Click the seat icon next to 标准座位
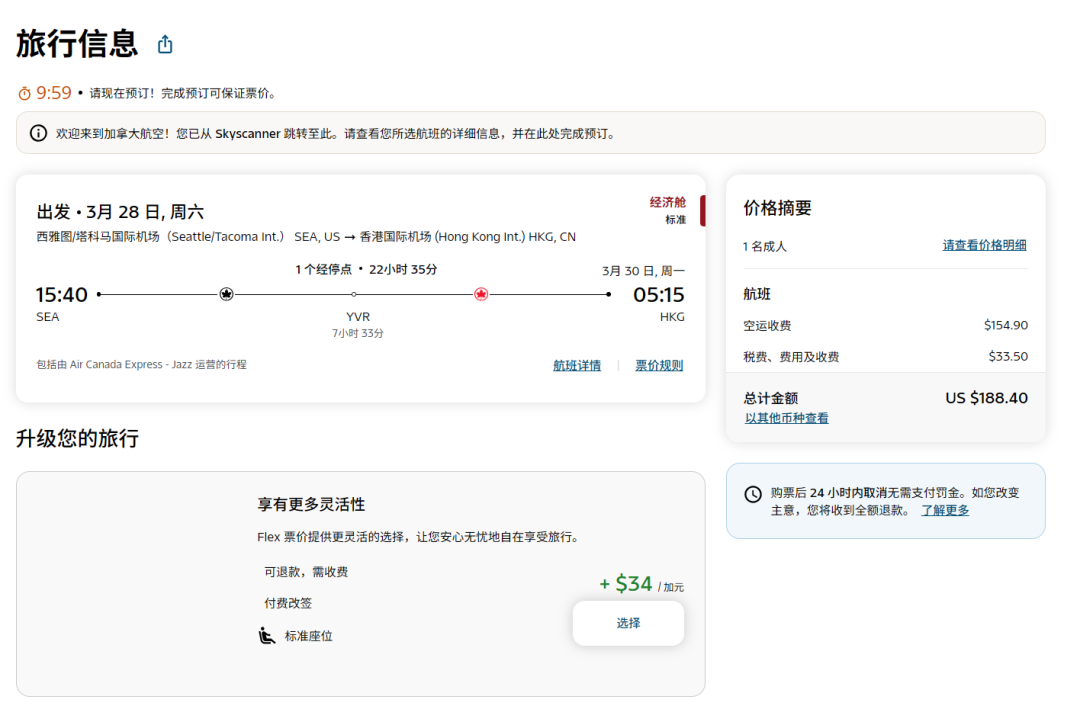This screenshot has height=709, width=1080. tap(267, 635)
